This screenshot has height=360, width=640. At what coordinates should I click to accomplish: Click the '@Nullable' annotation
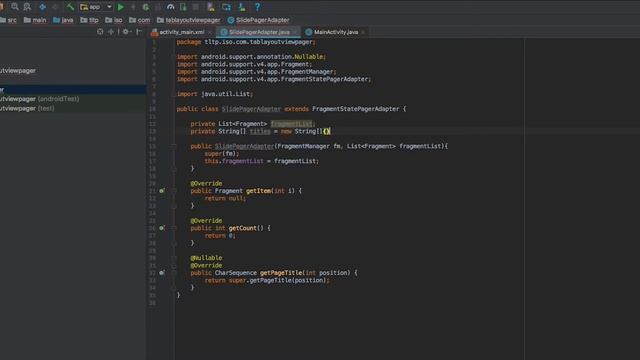tap(206, 258)
